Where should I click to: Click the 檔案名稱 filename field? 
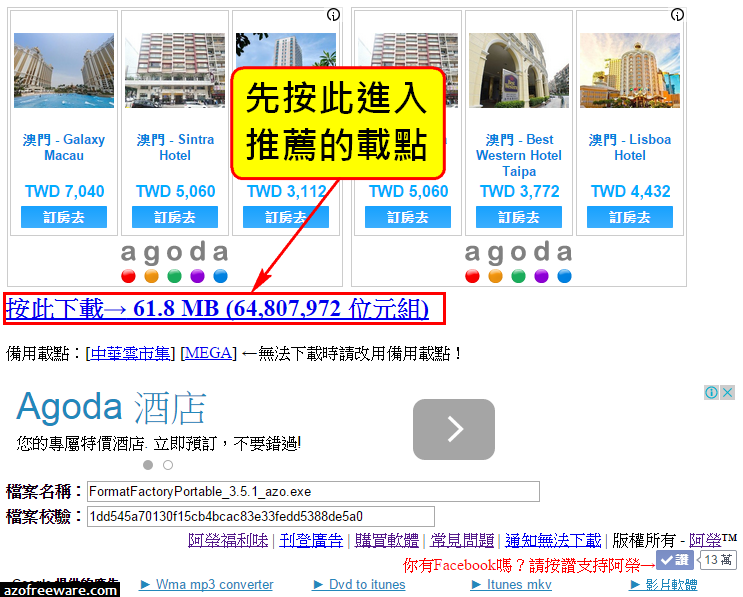tap(313, 491)
